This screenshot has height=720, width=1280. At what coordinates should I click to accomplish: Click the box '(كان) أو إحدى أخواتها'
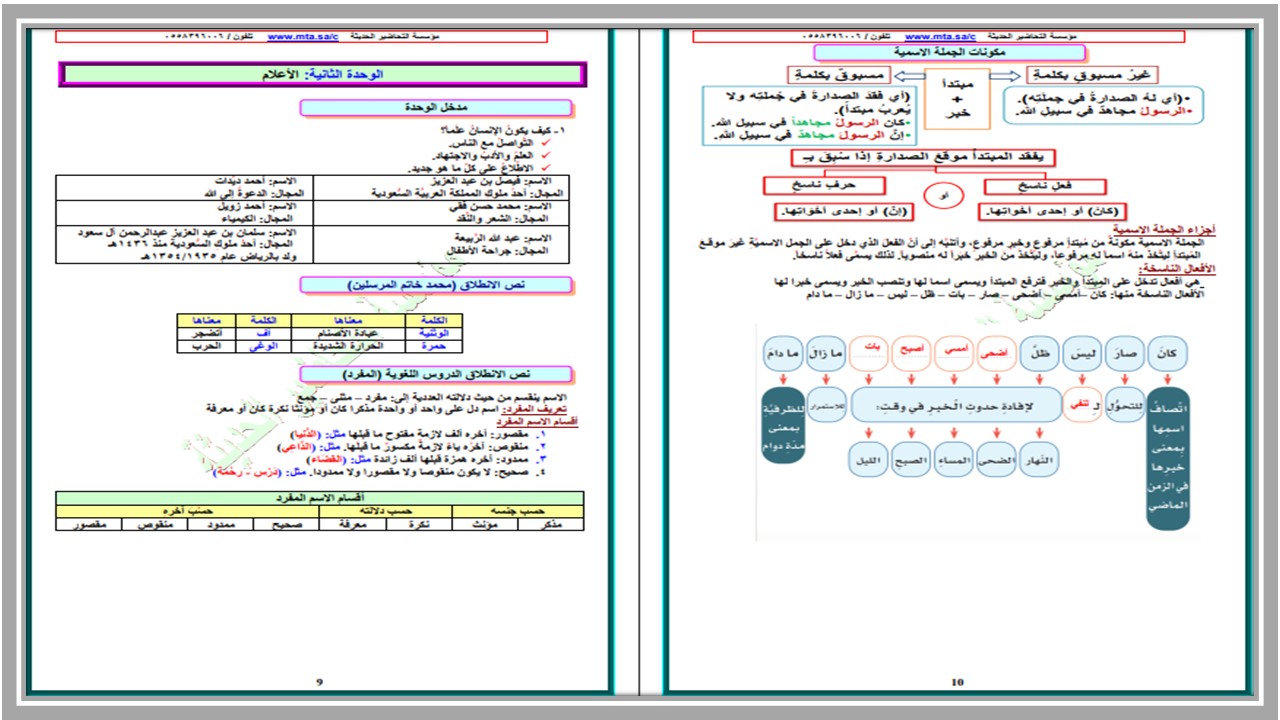point(1051,212)
